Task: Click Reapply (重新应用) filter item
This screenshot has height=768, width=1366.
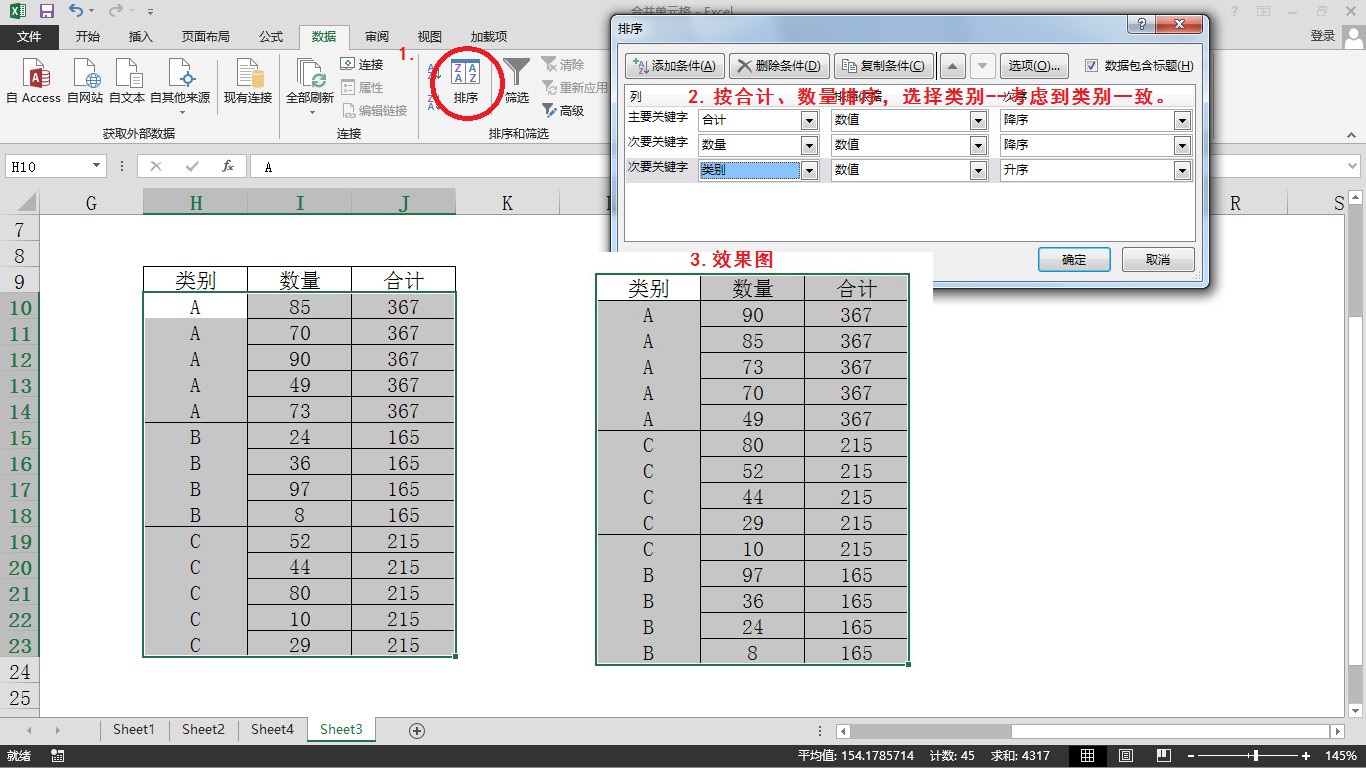Action: pyautogui.click(x=575, y=87)
